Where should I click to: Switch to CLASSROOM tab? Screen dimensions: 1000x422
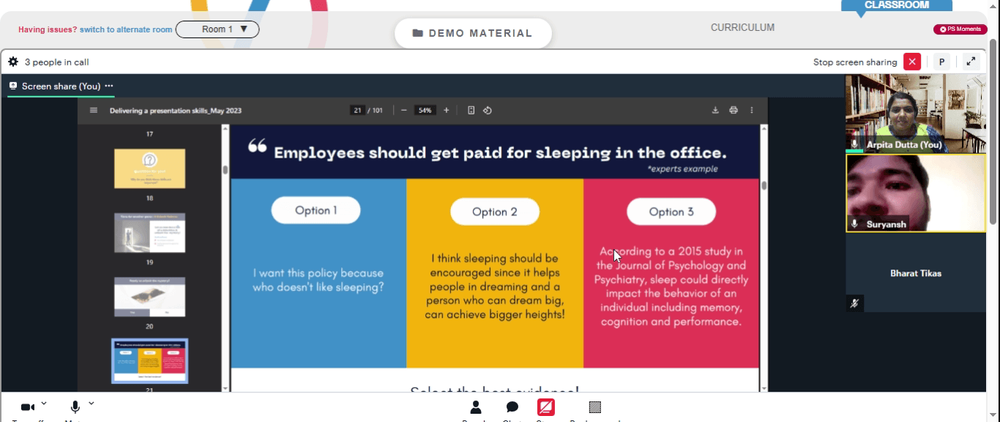pyautogui.click(x=896, y=5)
